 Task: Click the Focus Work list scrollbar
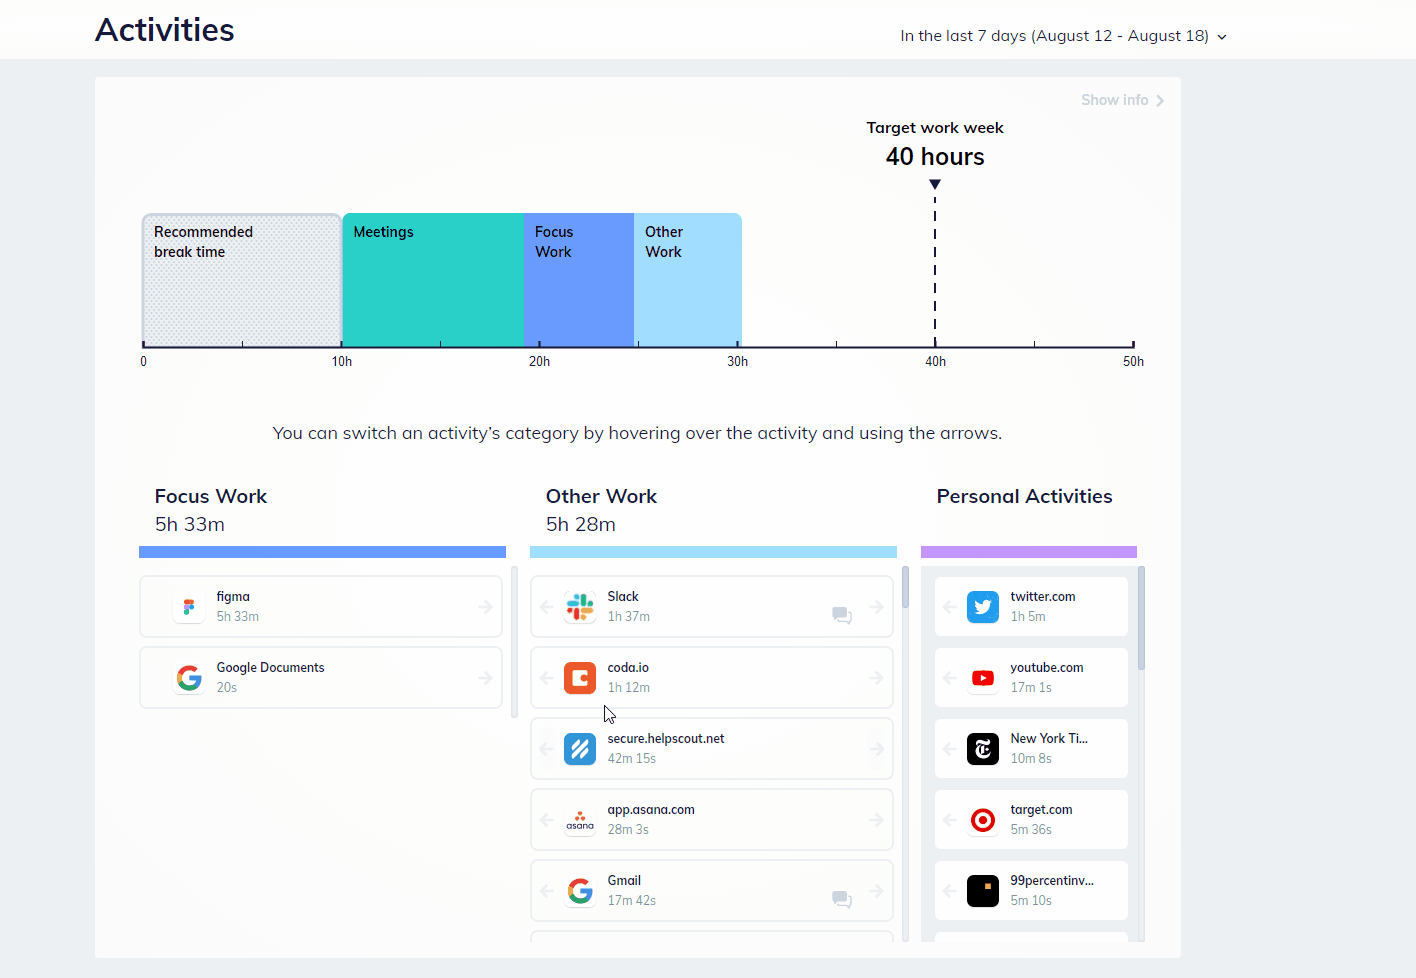point(514,642)
